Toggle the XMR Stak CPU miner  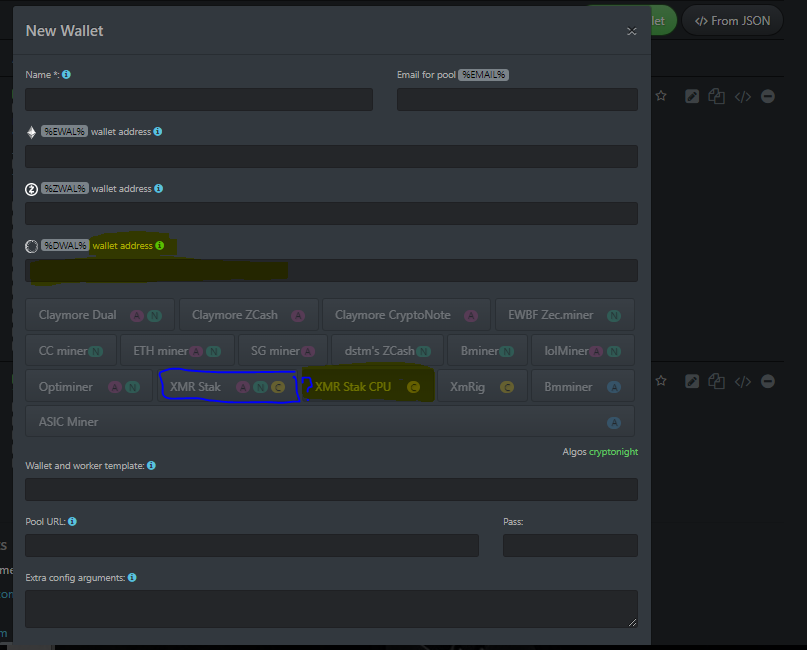pyautogui.click(x=368, y=387)
